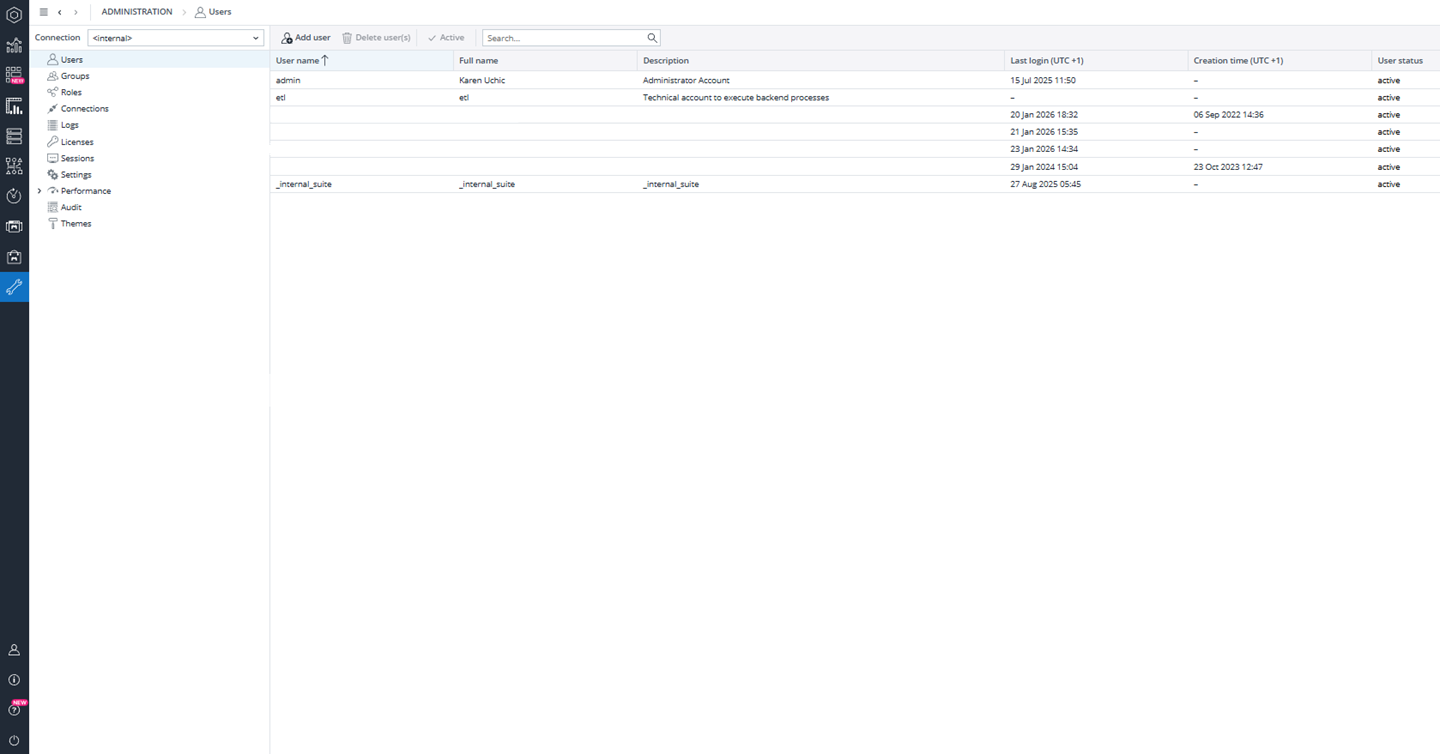Click the Add user button
The width and height of the screenshot is (1440, 754).
(x=305, y=38)
